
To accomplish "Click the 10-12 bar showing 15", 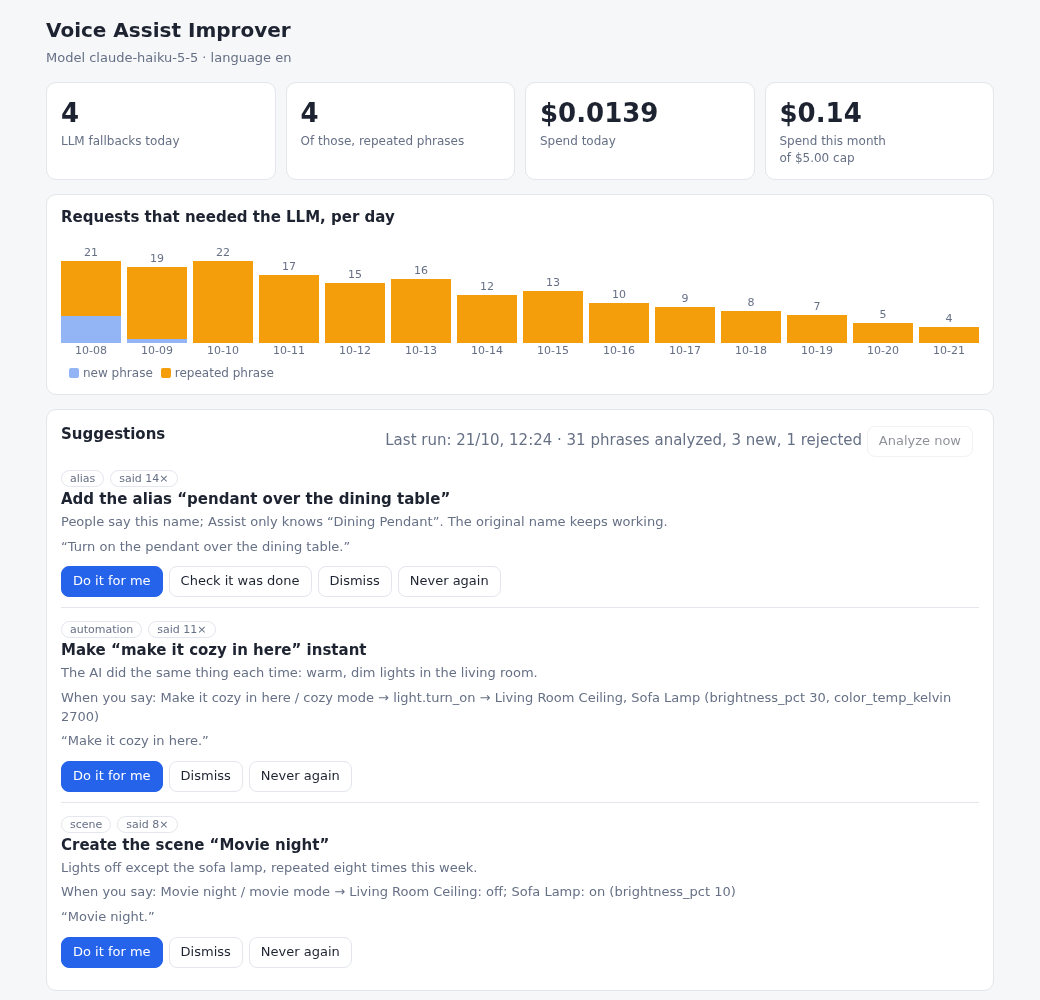I will [x=355, y=313].
